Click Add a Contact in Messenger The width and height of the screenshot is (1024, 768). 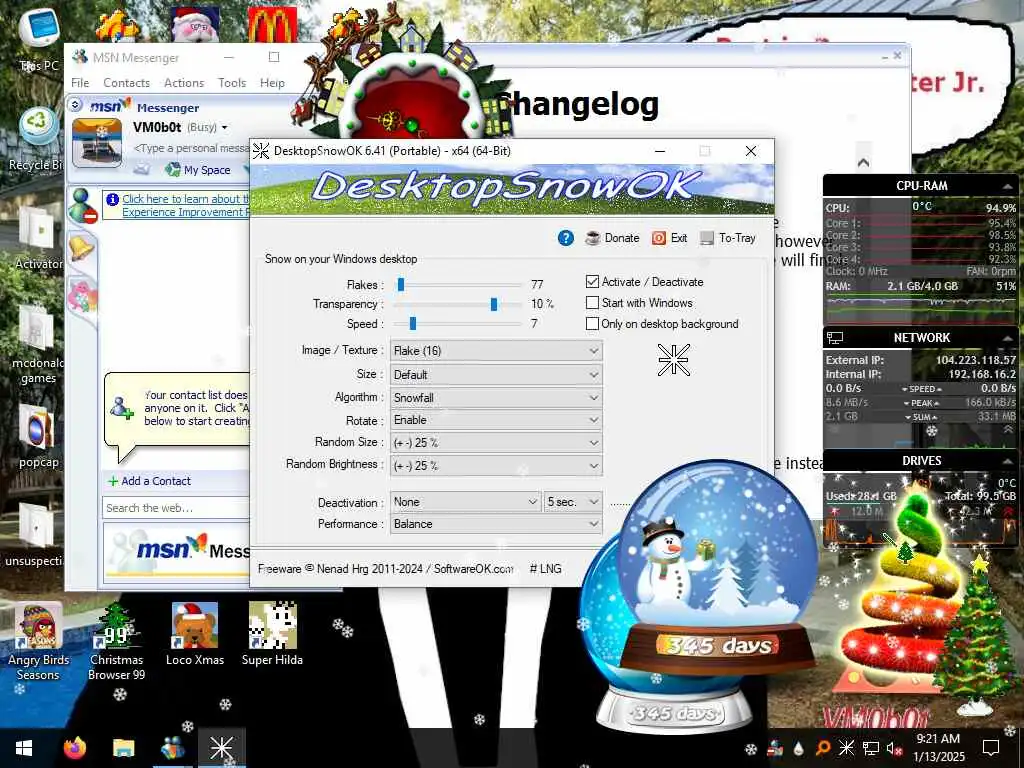pyautogui.click(x=149, y=481)
